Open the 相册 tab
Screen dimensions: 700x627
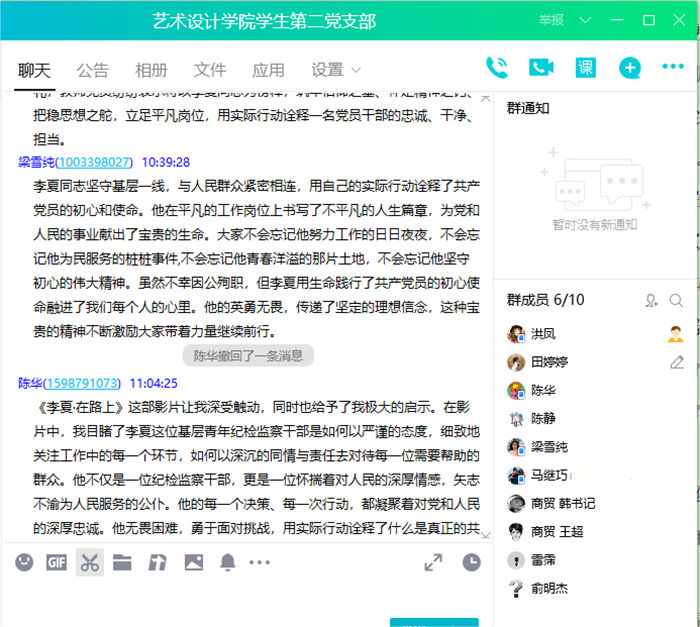click(x=151, y=70)
